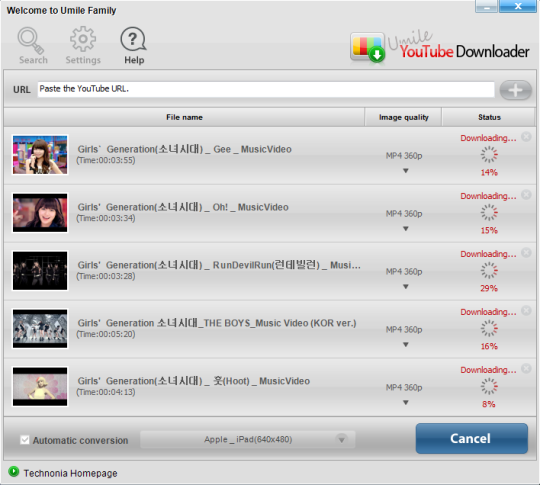Click the 29% progress value
The width and height of the screenshot is (540, 485).
(489, 288)
